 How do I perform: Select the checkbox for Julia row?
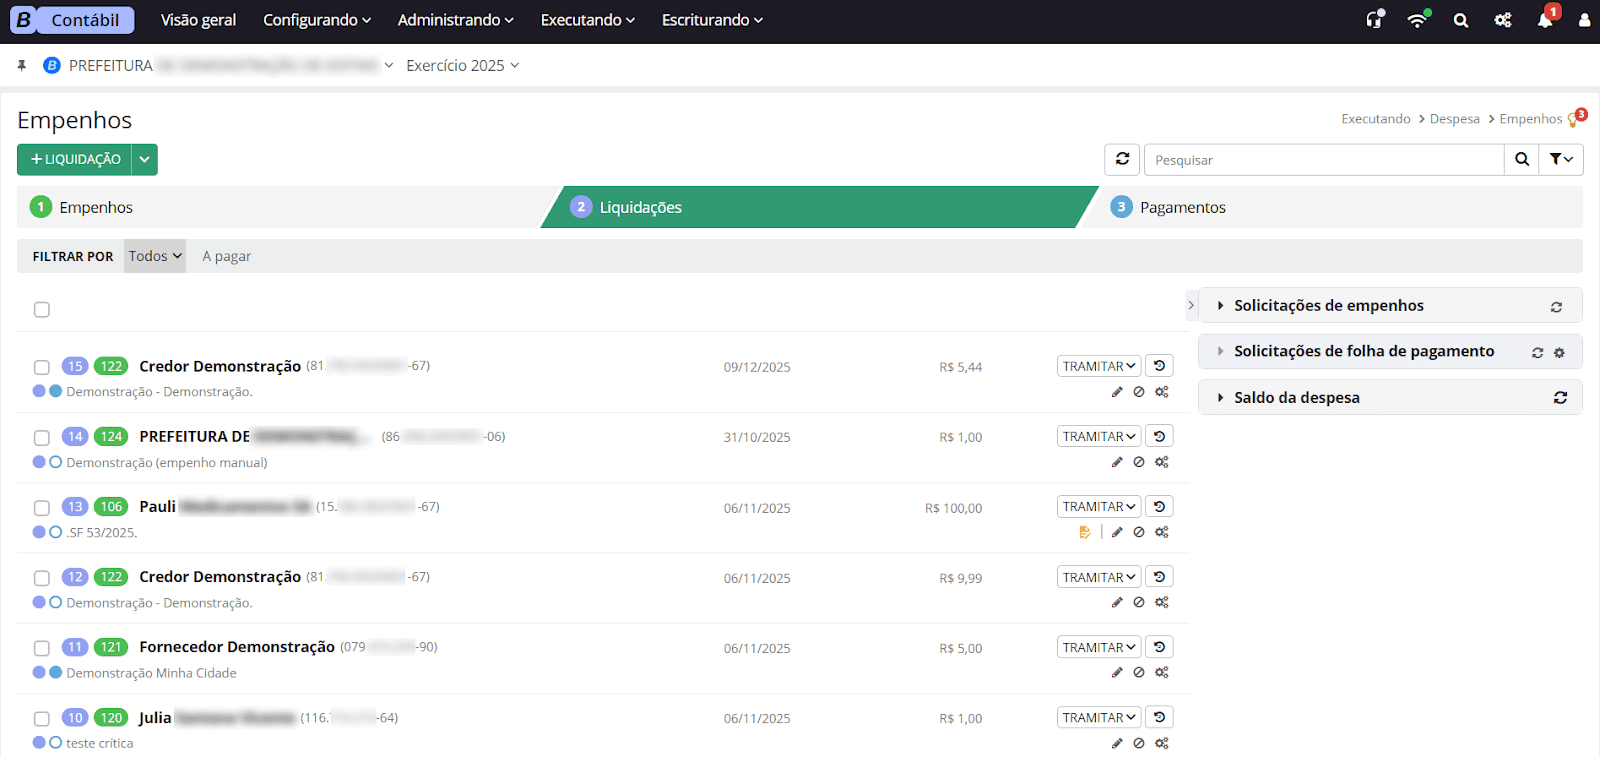42,719
